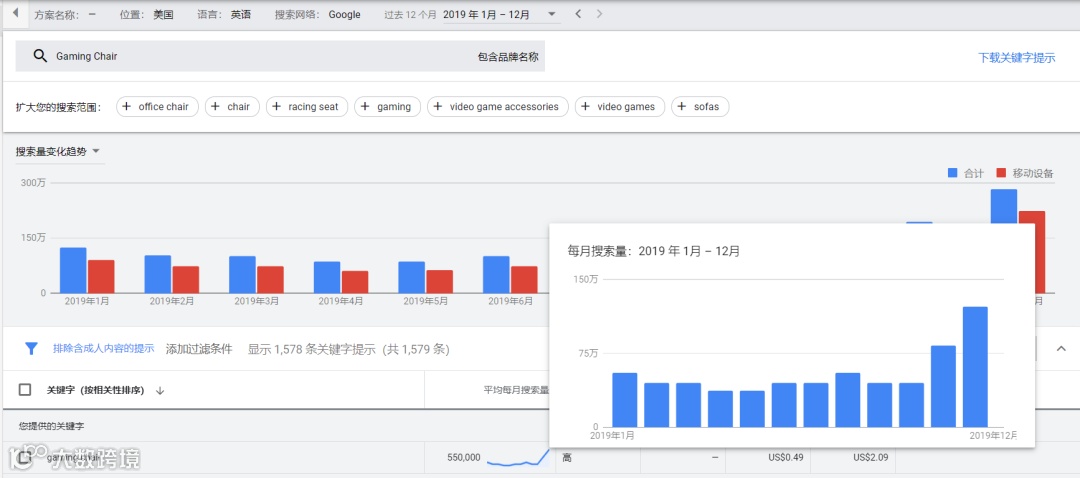Go to next date period arrow

(599, 14)
